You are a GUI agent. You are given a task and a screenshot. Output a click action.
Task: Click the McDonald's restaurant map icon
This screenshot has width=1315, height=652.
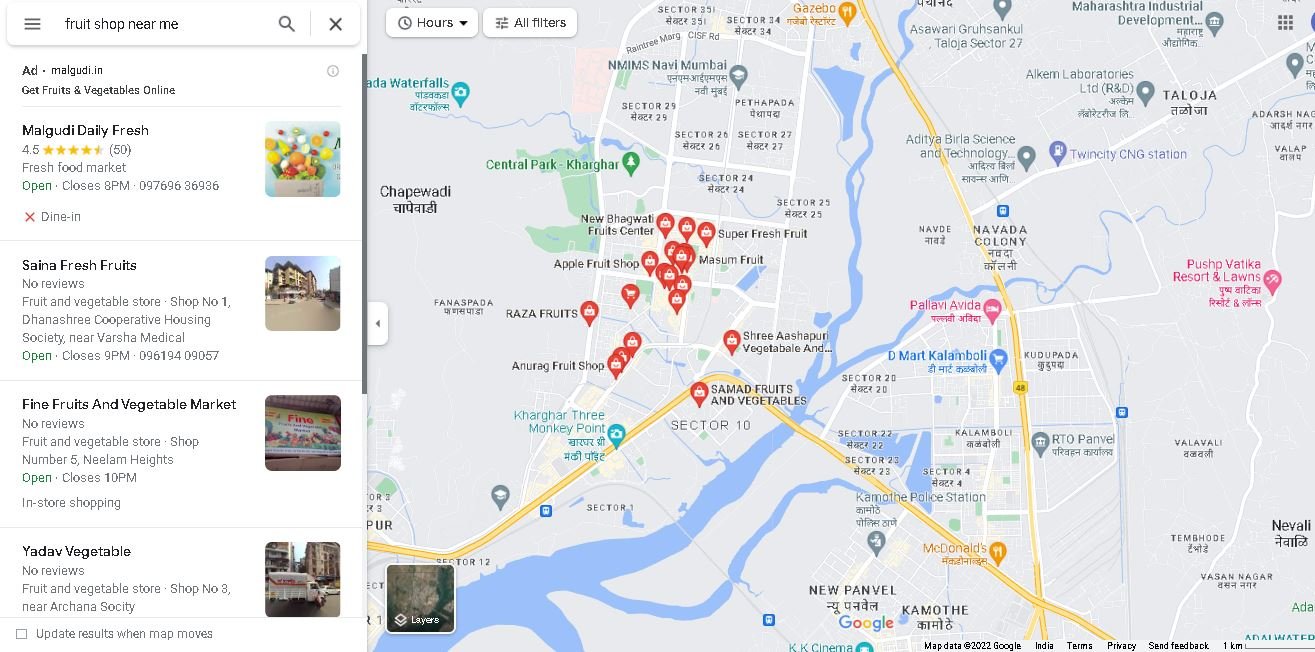tap(997, 551)
